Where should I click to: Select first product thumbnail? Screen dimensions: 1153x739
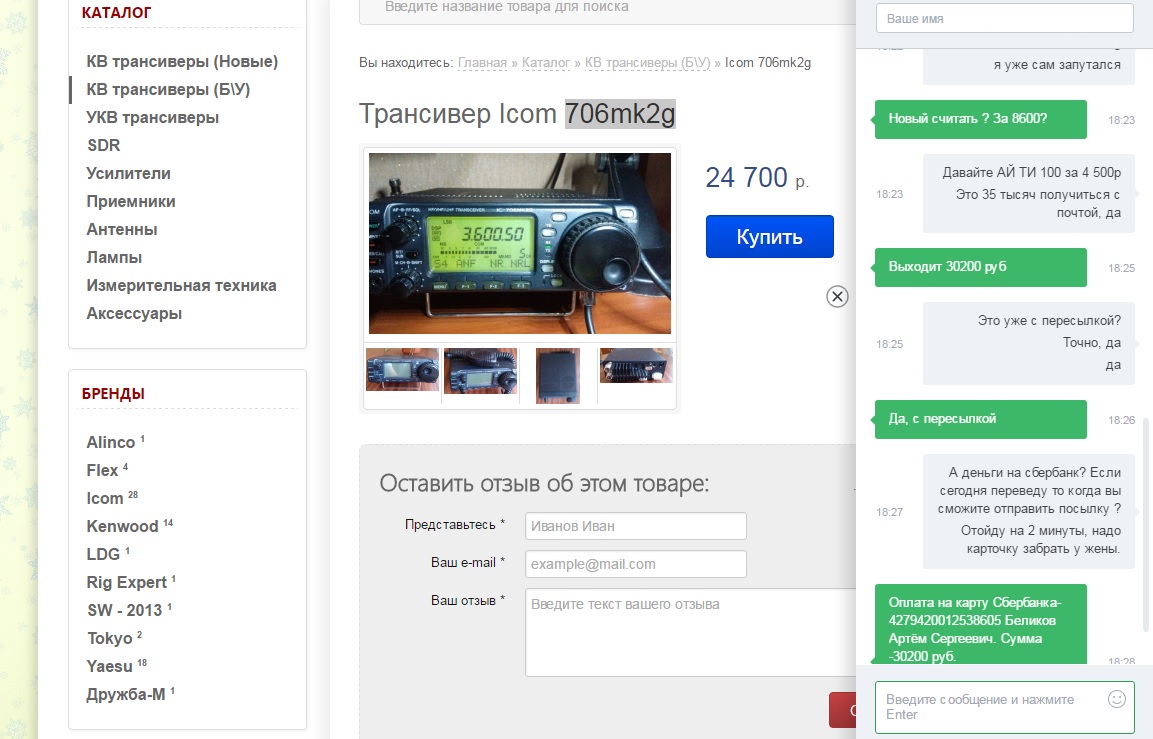point(402,369)
